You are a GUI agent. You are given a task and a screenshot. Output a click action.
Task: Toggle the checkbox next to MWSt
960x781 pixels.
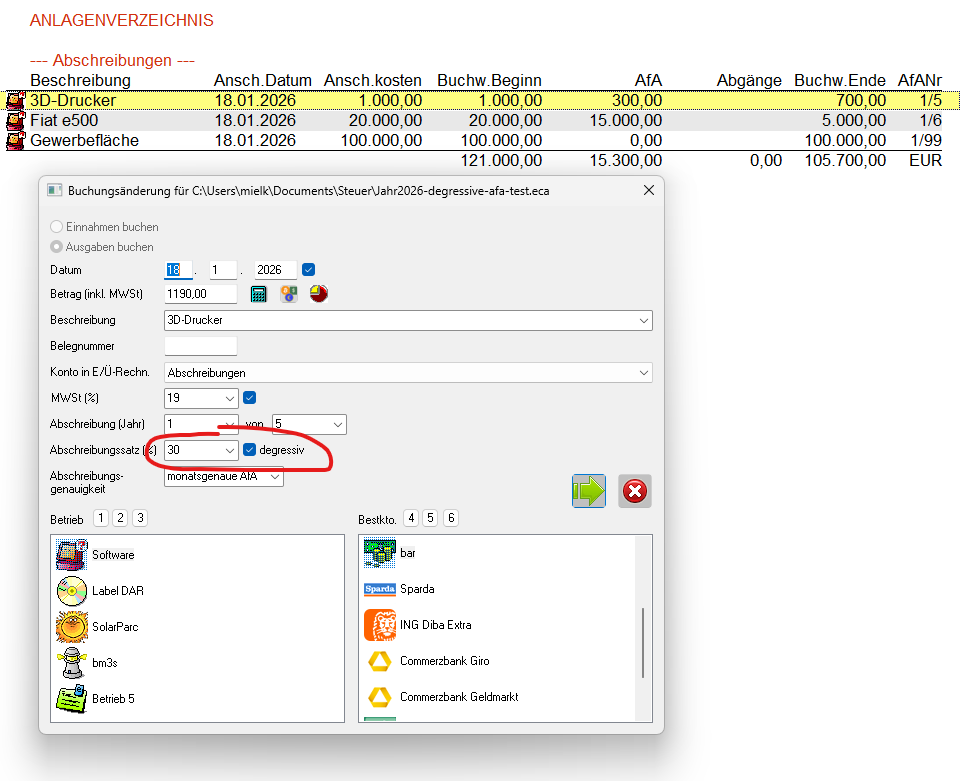click(250, 398)
